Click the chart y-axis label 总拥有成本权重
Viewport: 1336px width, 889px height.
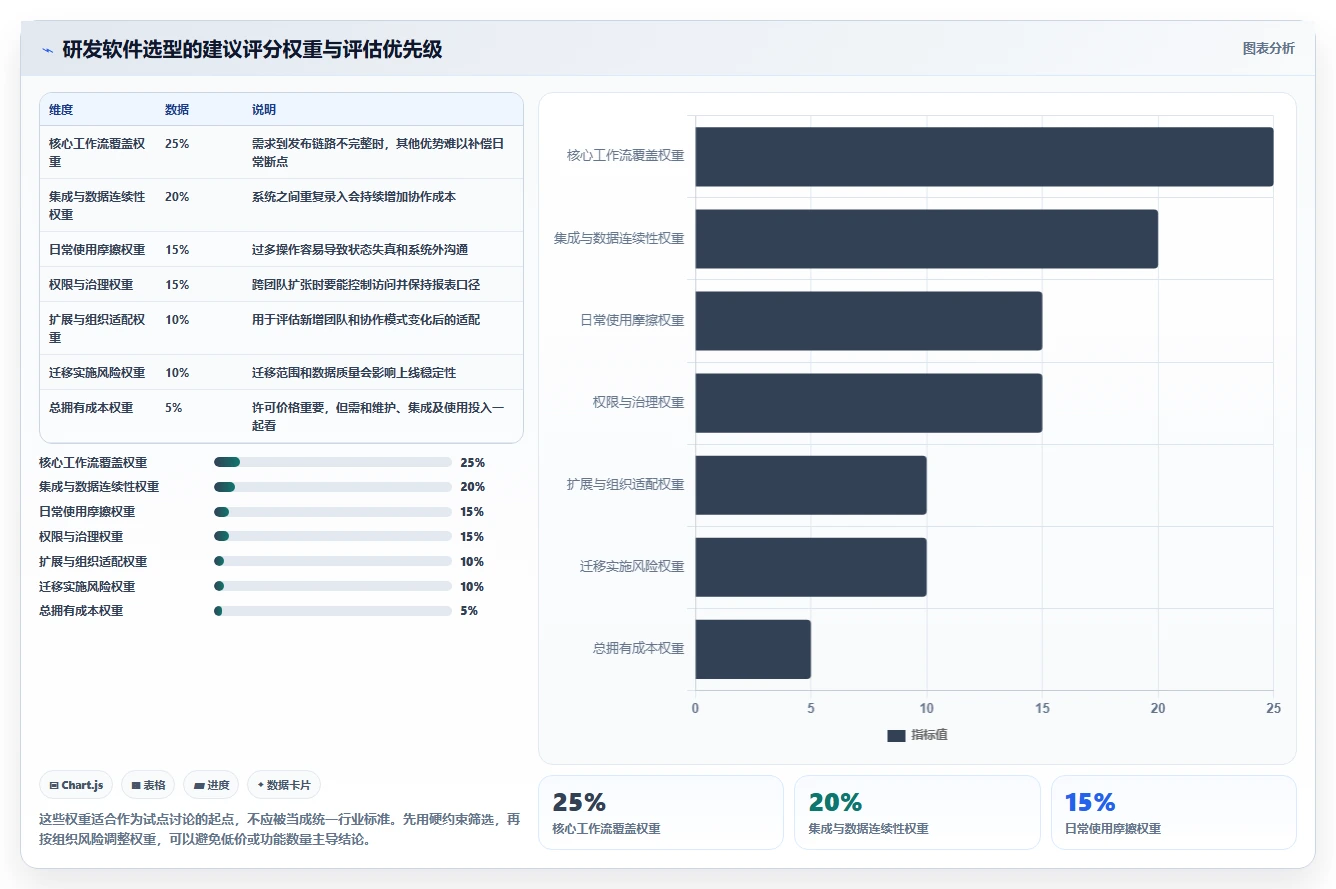[x=638, y=649]
